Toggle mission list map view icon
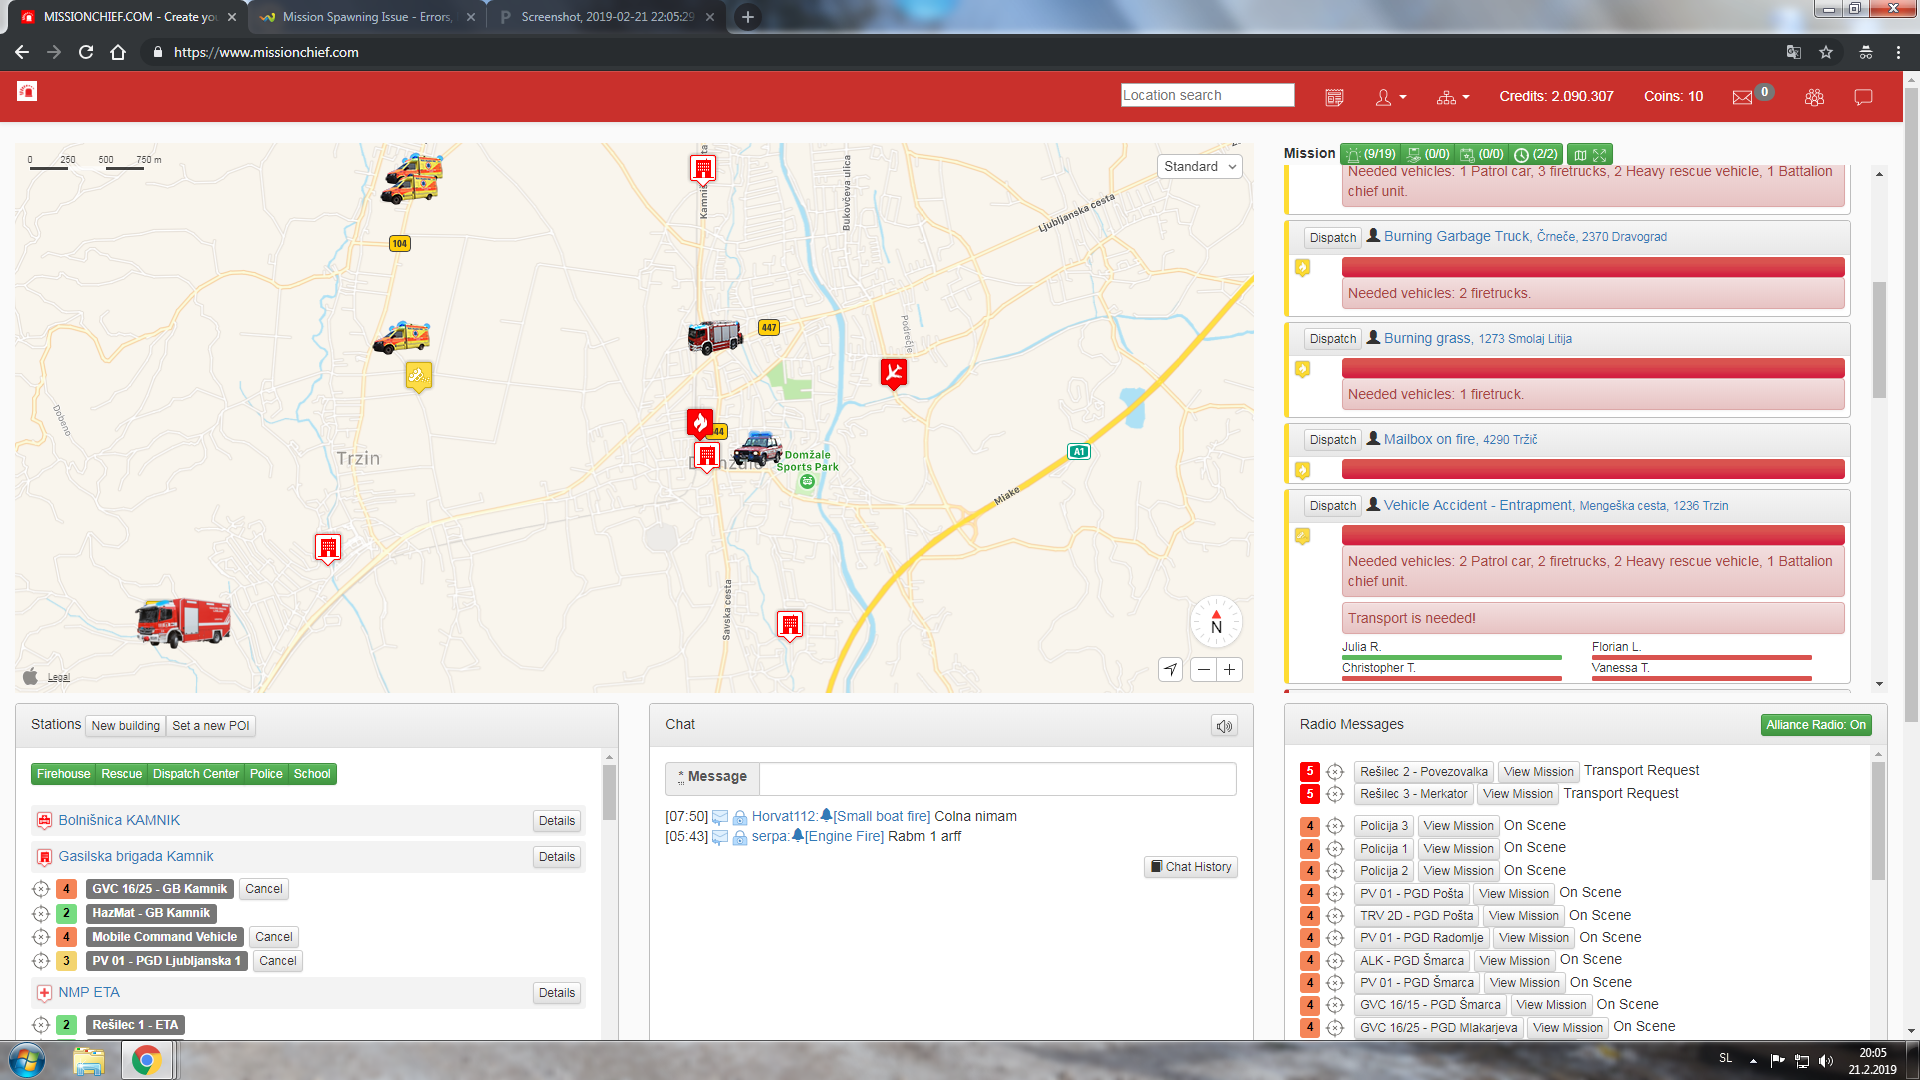The image size is (1920, 1080). (x=1580, y=155)
